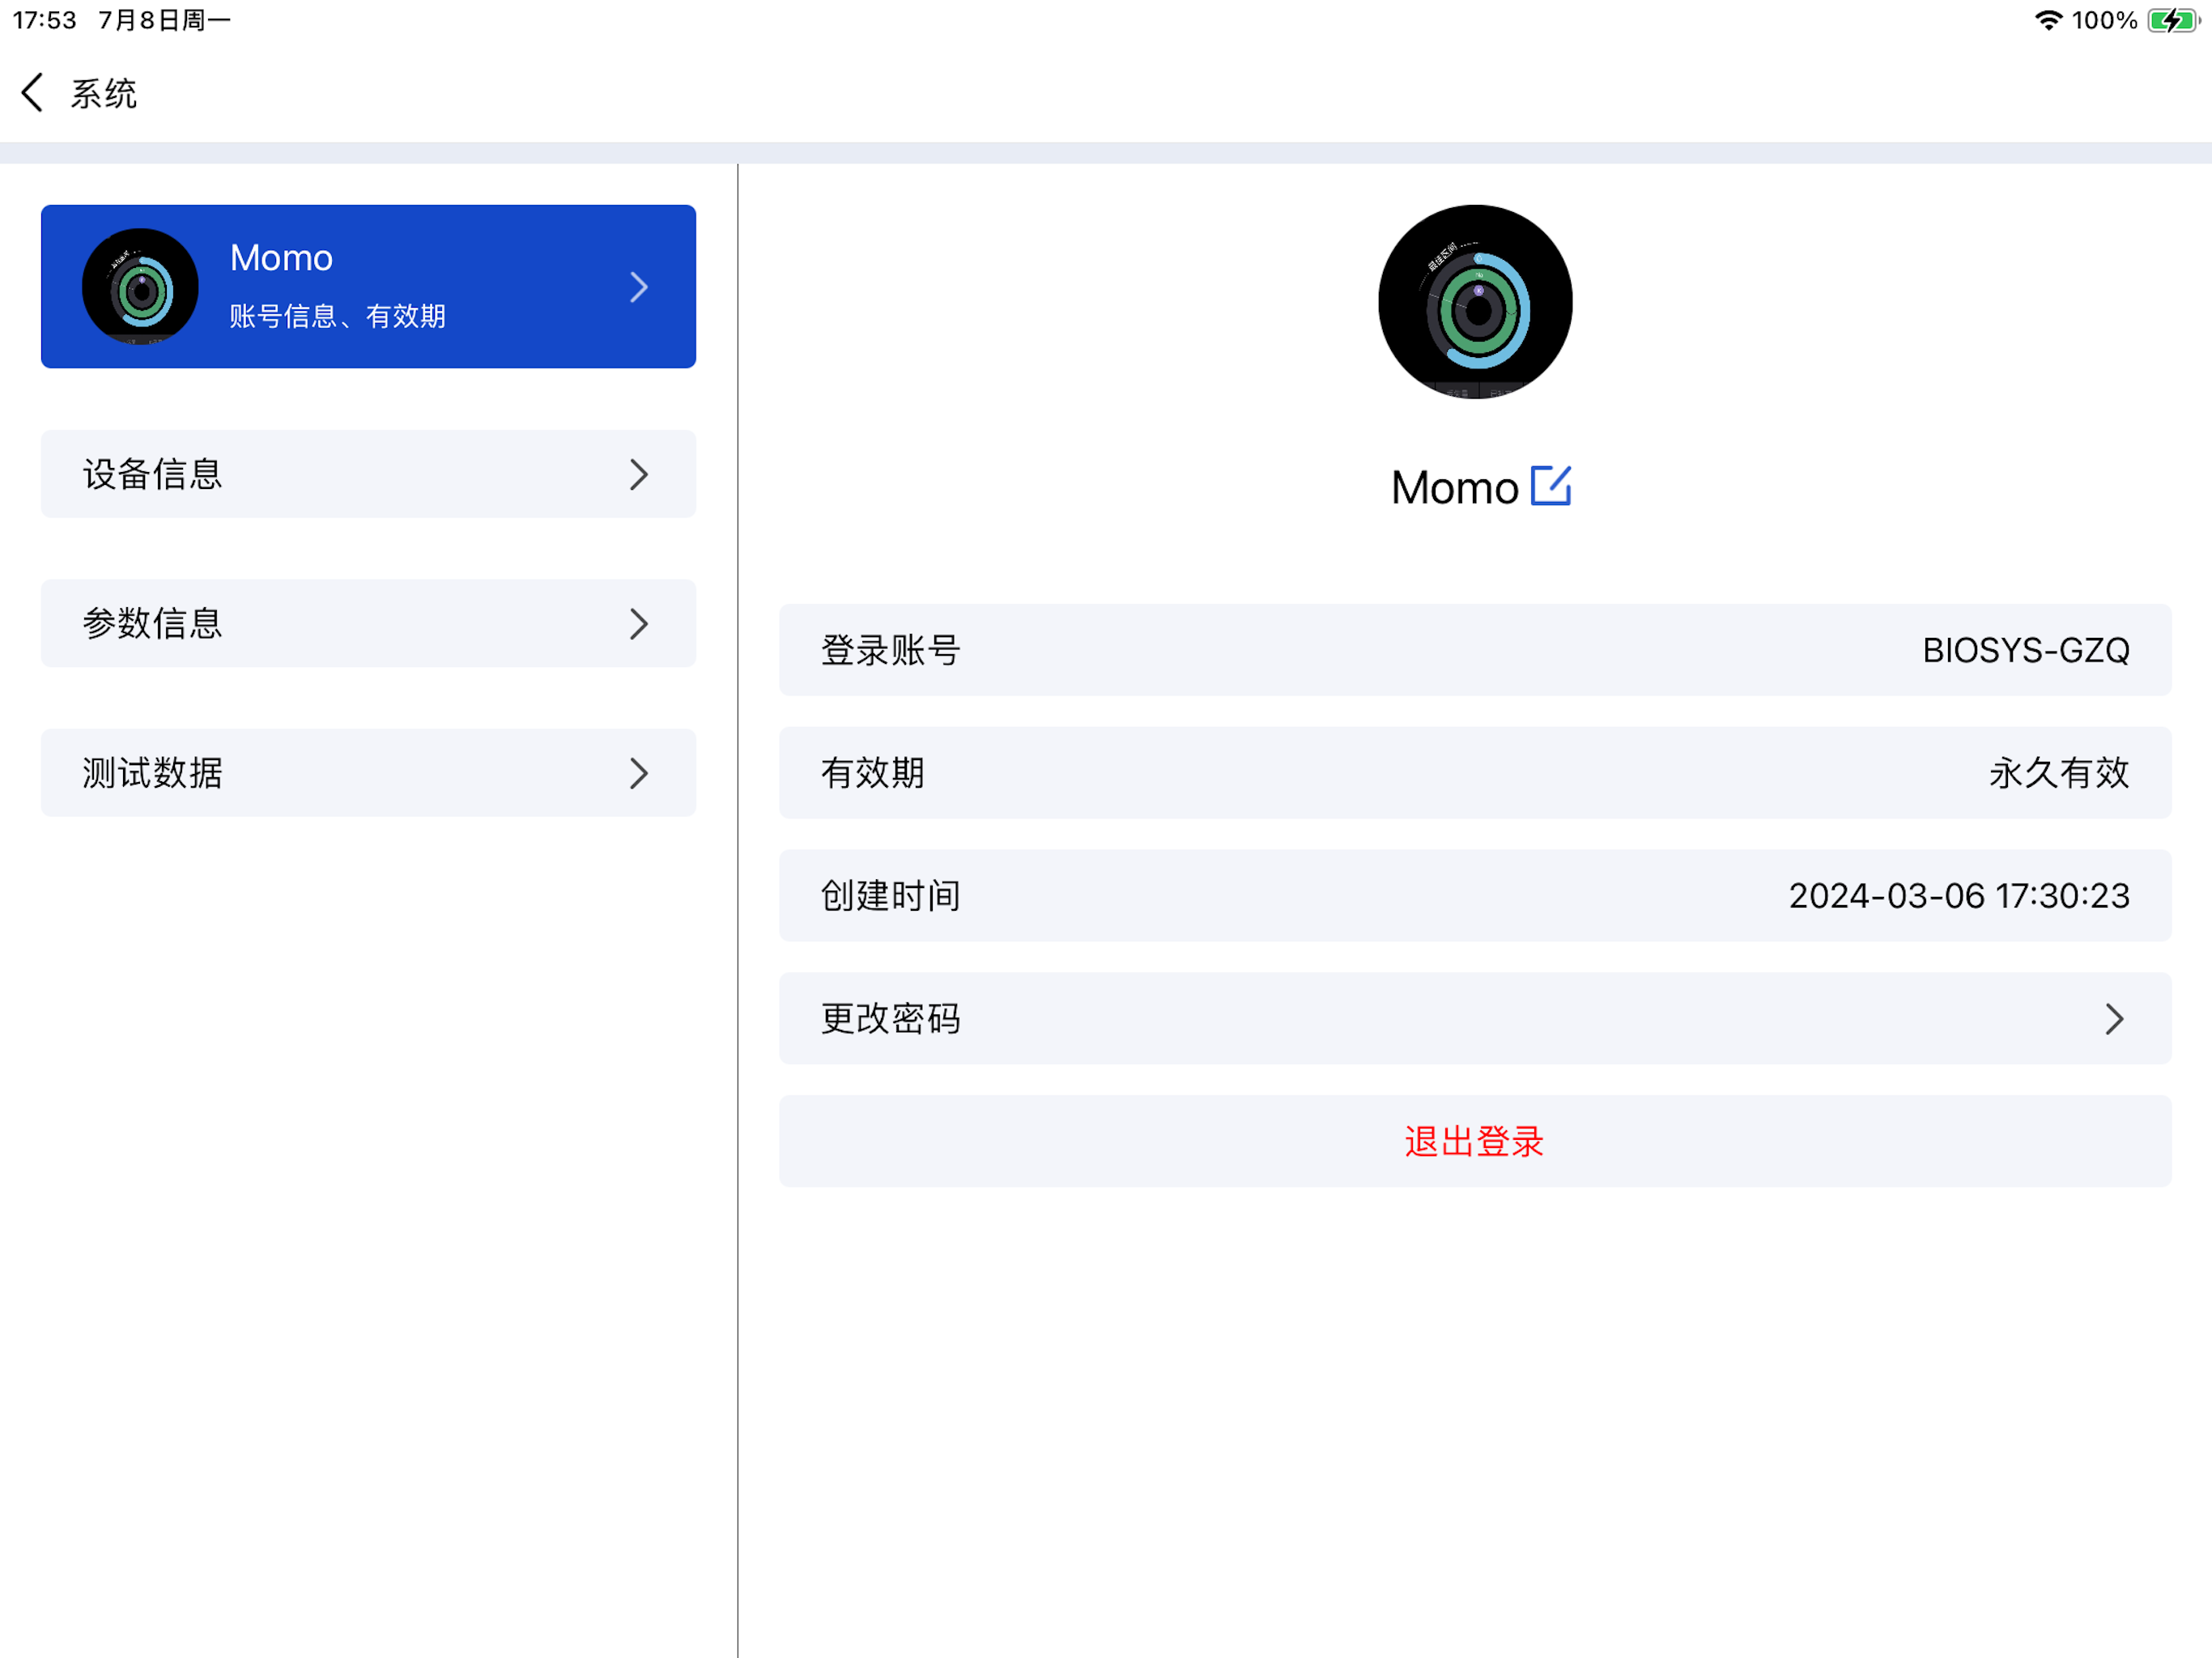Tap the edit pencil icon beside Momo
This screenshot has width=2212, height=1658.
1551,486
